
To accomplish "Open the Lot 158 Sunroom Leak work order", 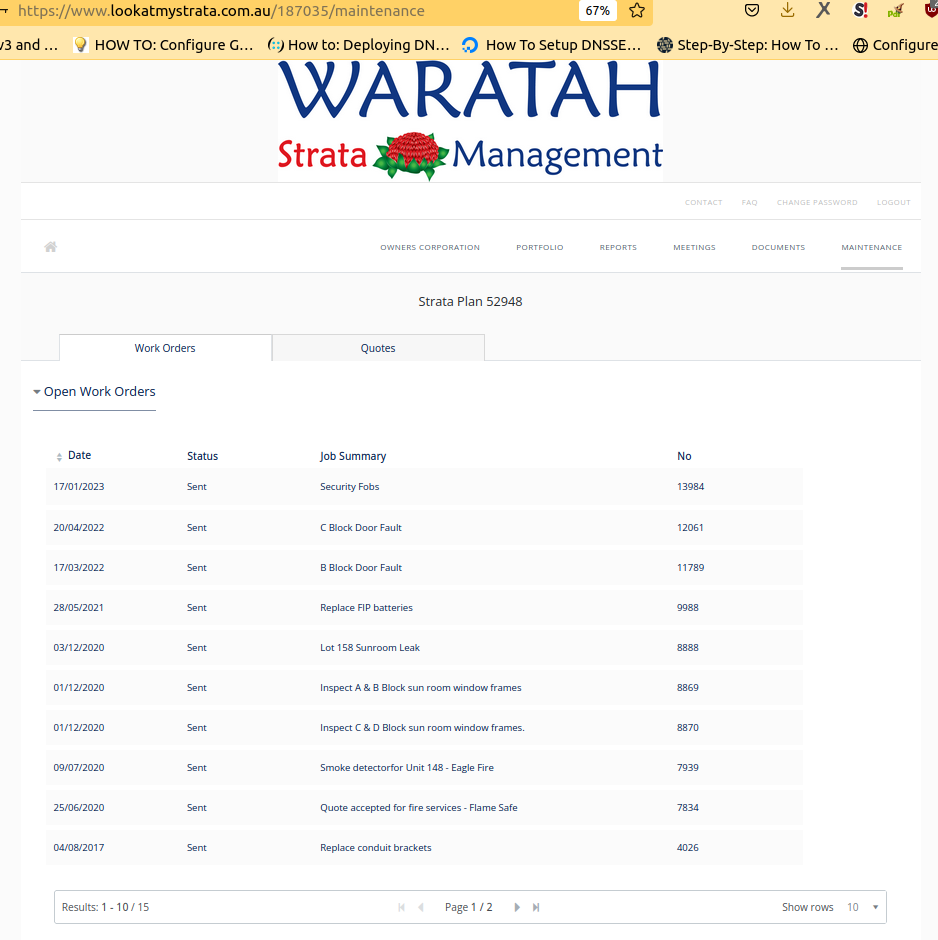I will 370,647.
